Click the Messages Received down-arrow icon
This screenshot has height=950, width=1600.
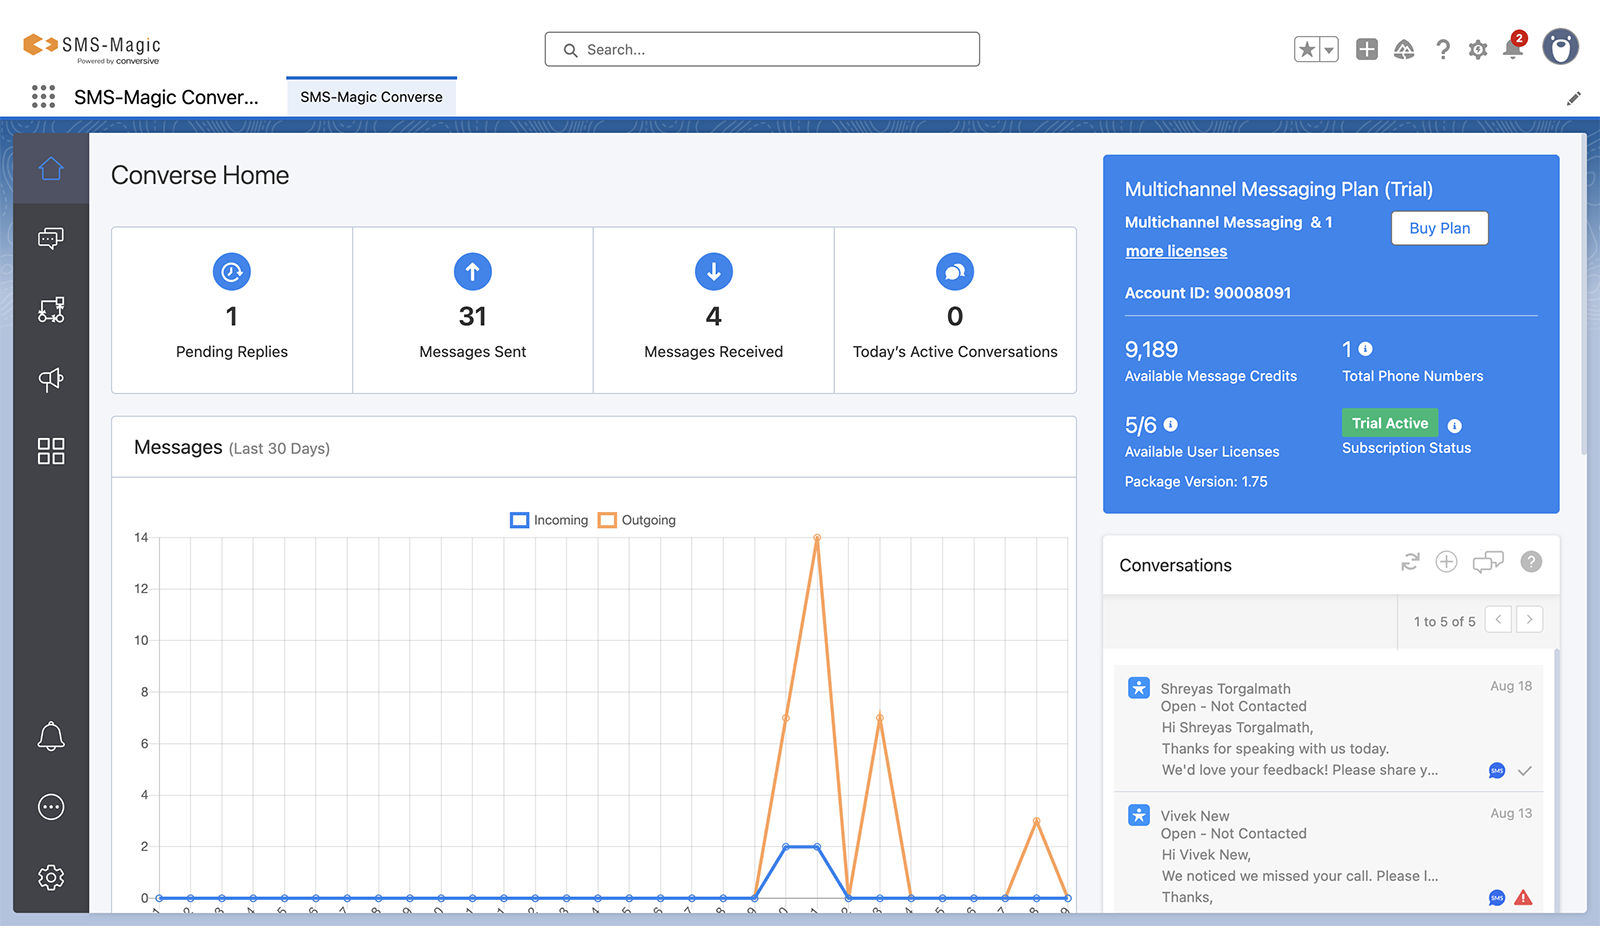(714, 272)
